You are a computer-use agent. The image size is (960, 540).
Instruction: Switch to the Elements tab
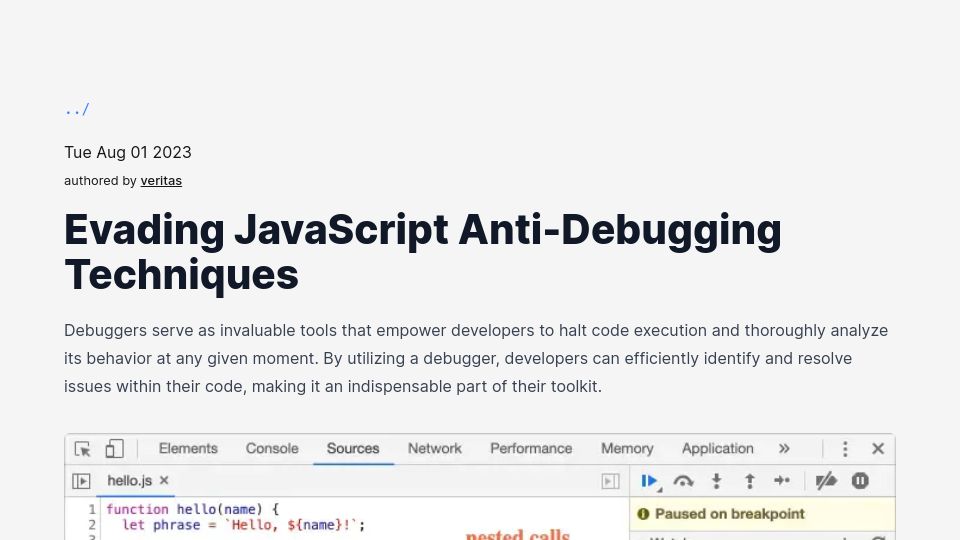pos(188,449)
